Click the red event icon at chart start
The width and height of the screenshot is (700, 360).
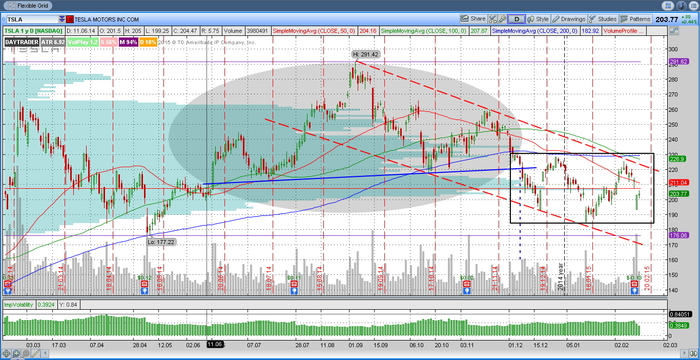click(x=8, y=284)
